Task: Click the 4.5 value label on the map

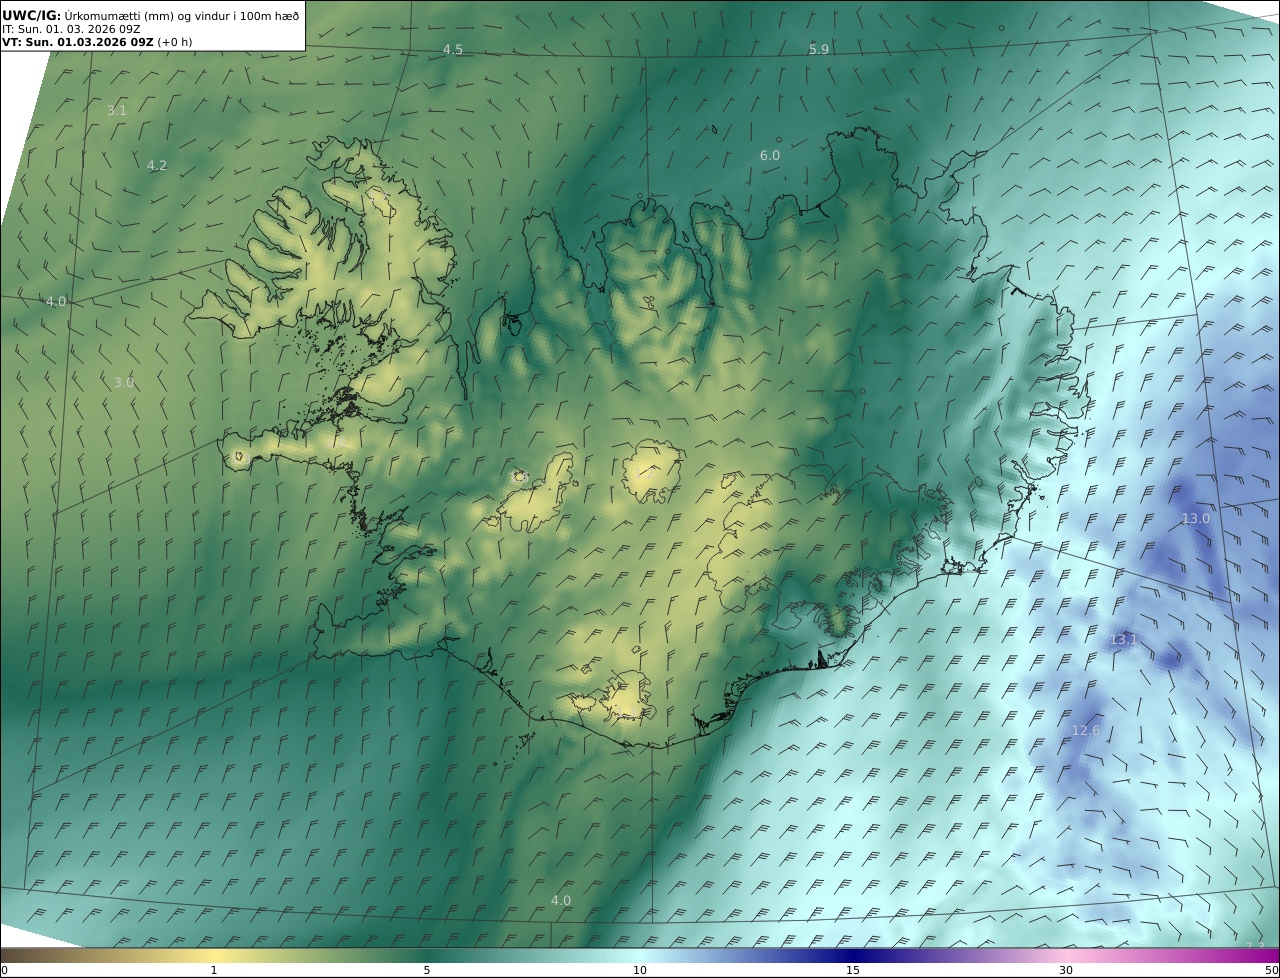Action: pos(453,49)
